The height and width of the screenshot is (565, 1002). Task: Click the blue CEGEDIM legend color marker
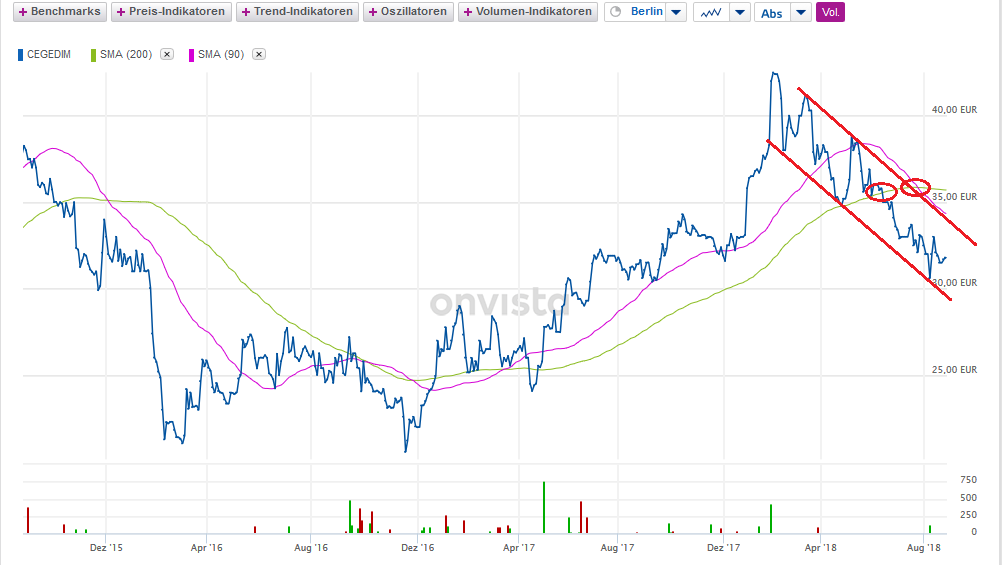point(21,54)
